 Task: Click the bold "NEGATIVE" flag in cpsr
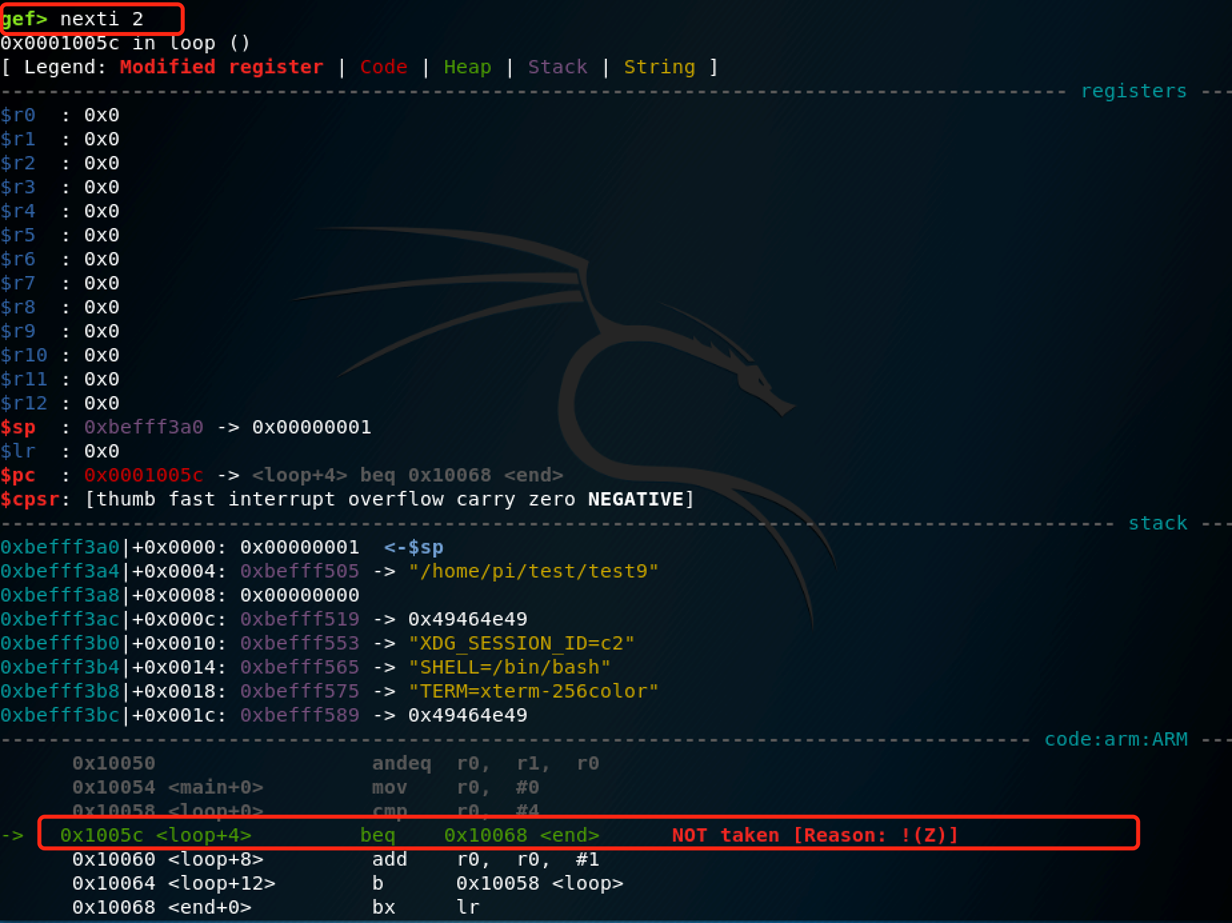pos(636,499)
